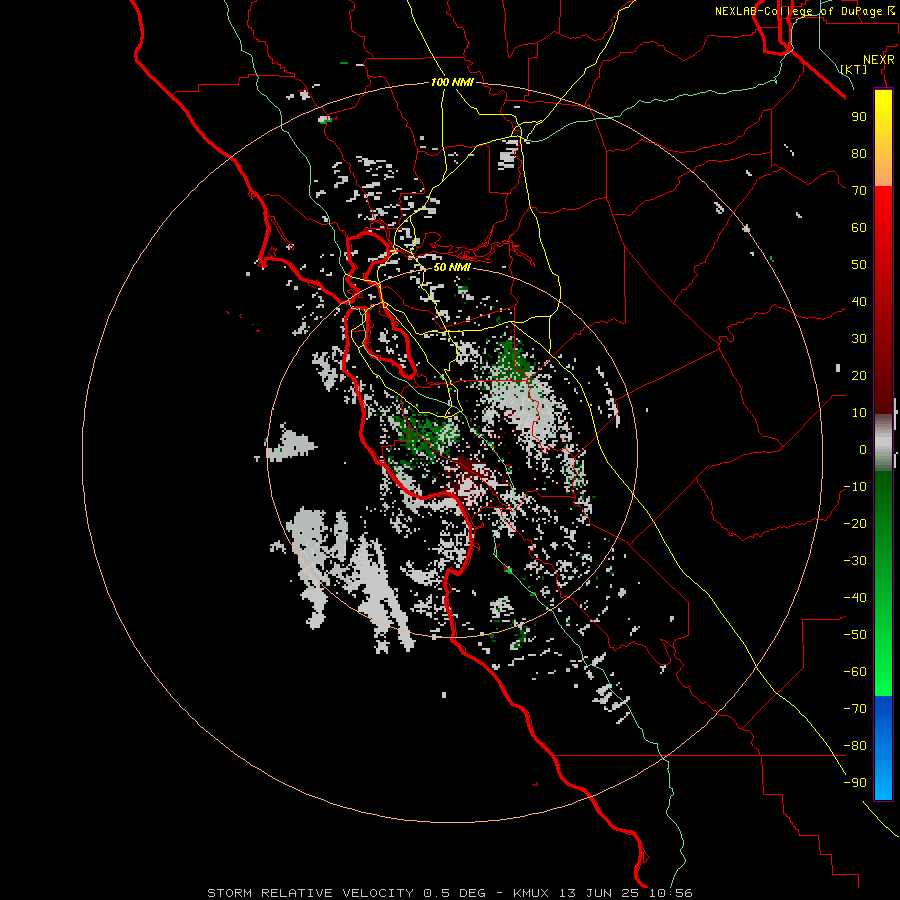The height and width of the screenshot is (900, 900).
Task: Click the '20' label on velocity scale
Action: pyautogui.click(x=859, y=375)
